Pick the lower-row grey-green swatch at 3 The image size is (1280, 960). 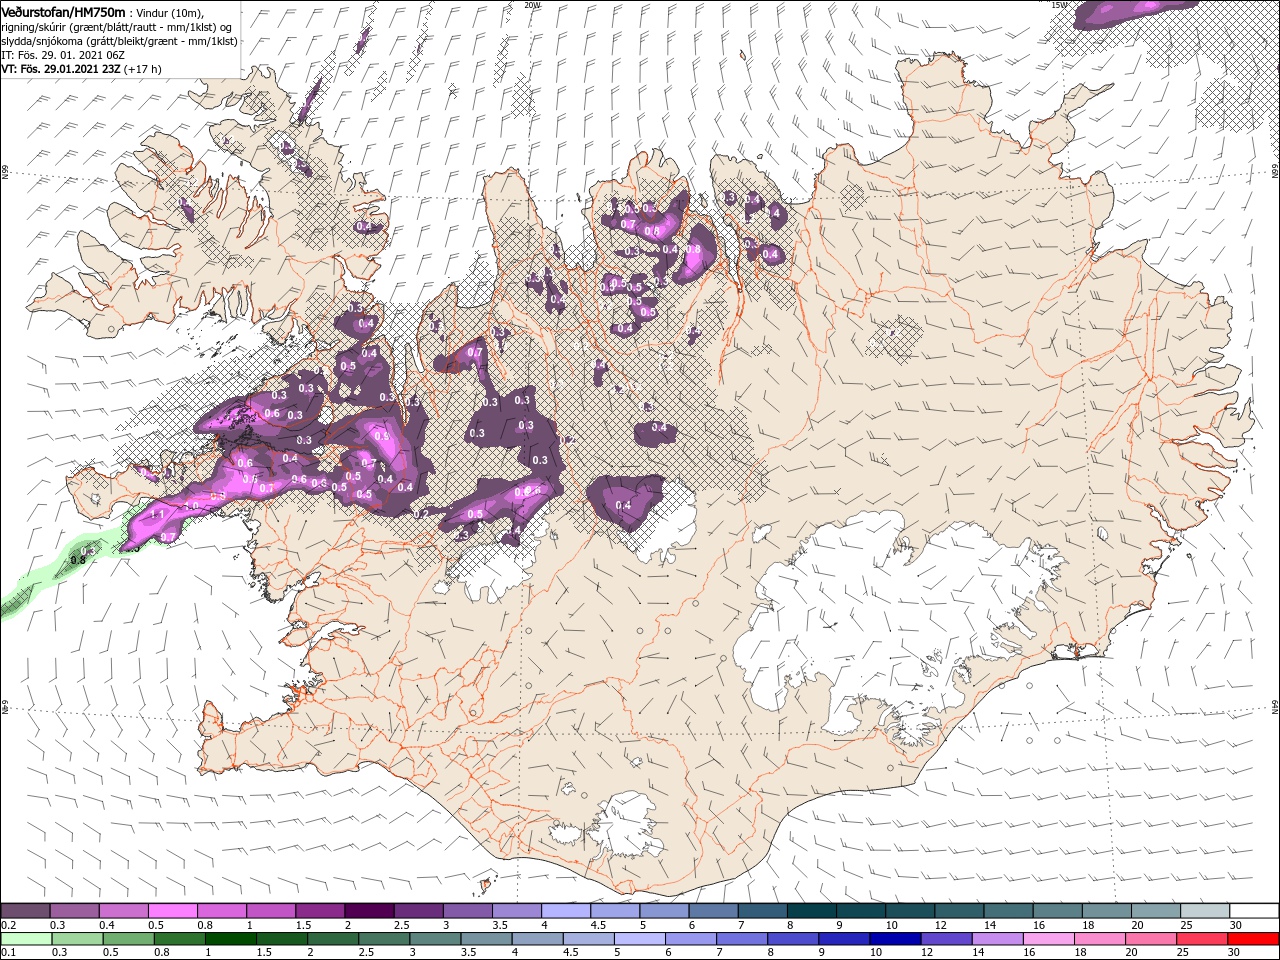(434, 939)
